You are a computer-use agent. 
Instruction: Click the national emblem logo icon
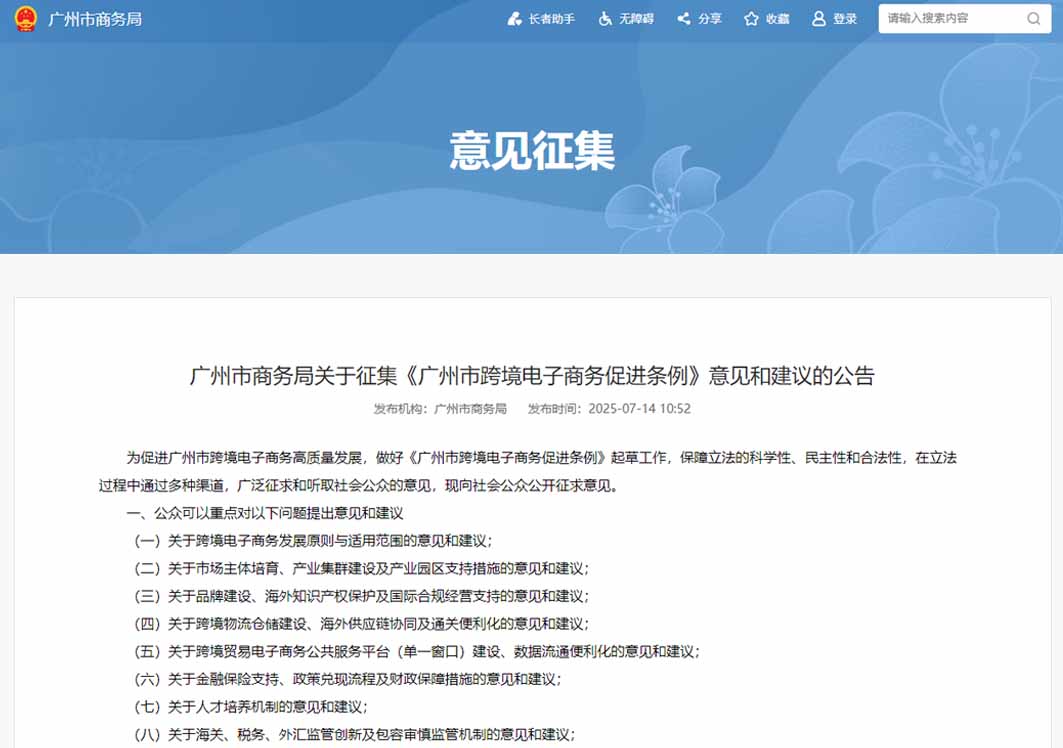click(26, 19)
